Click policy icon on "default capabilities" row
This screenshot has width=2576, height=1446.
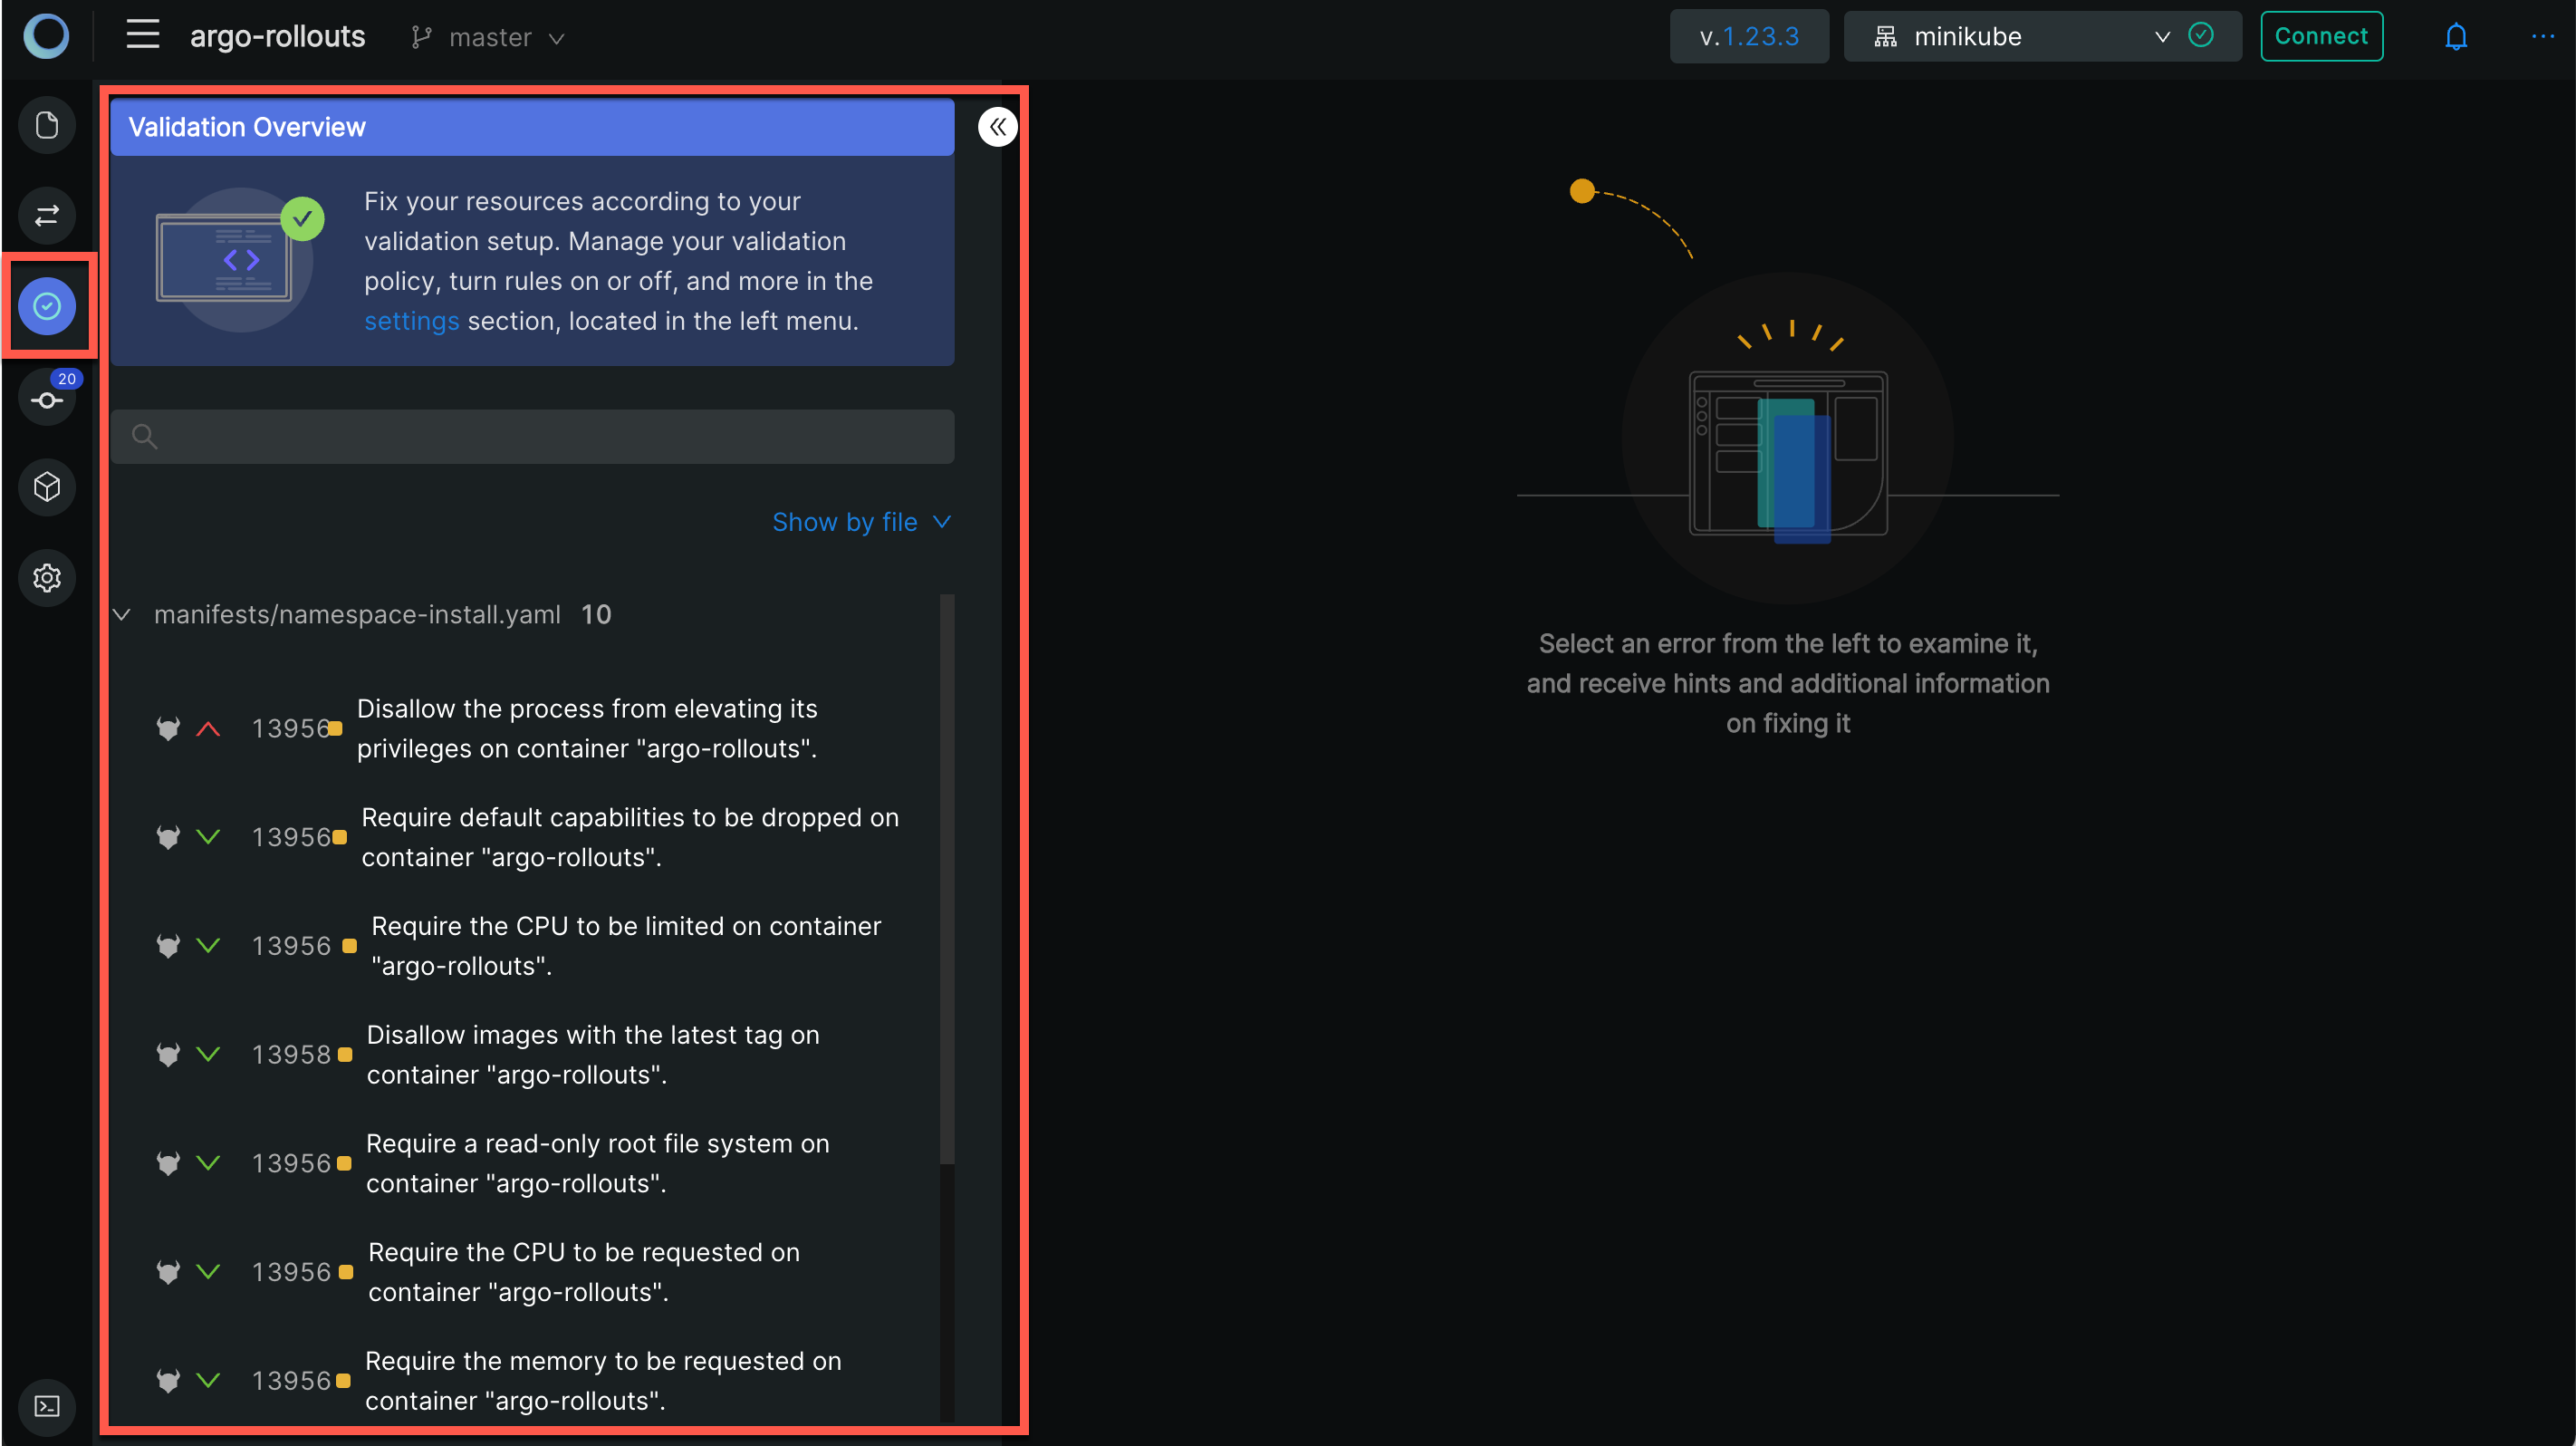168,837
